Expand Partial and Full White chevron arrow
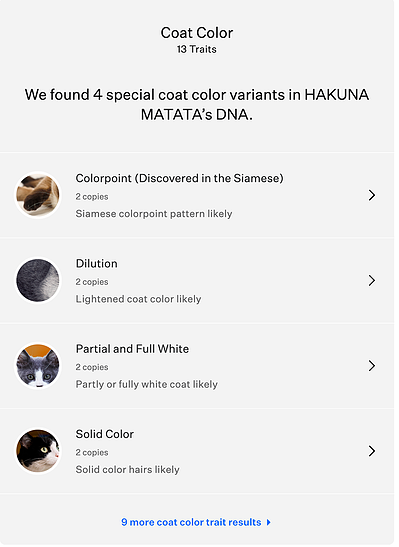 pos(372,366)
